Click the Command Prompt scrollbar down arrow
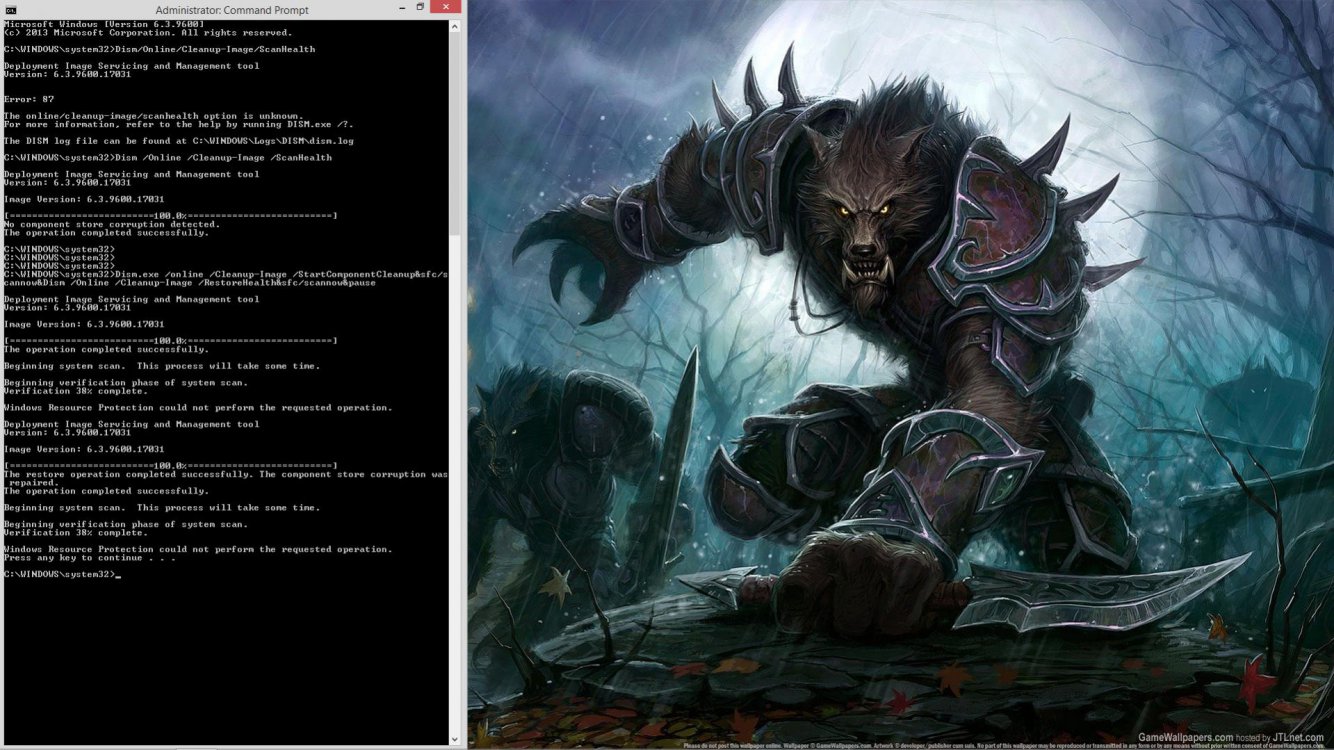The width and height of the screenshot is (1334, 750). pos(455,738)
